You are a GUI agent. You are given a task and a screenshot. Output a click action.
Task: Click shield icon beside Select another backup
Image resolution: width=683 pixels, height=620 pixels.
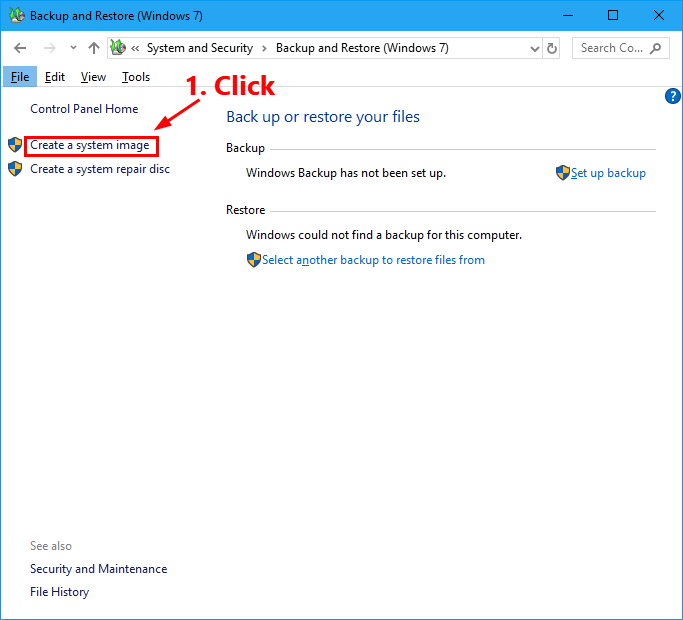tap(254, 260)
